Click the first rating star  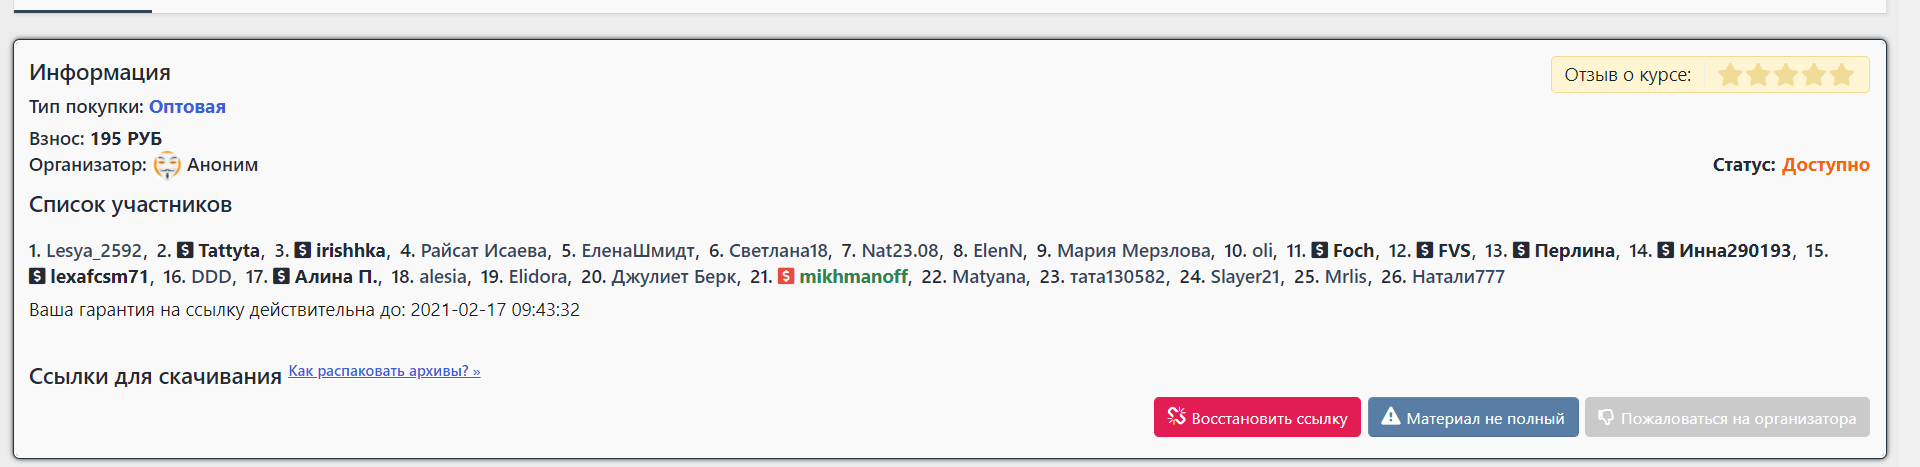tap(1730, 75)
